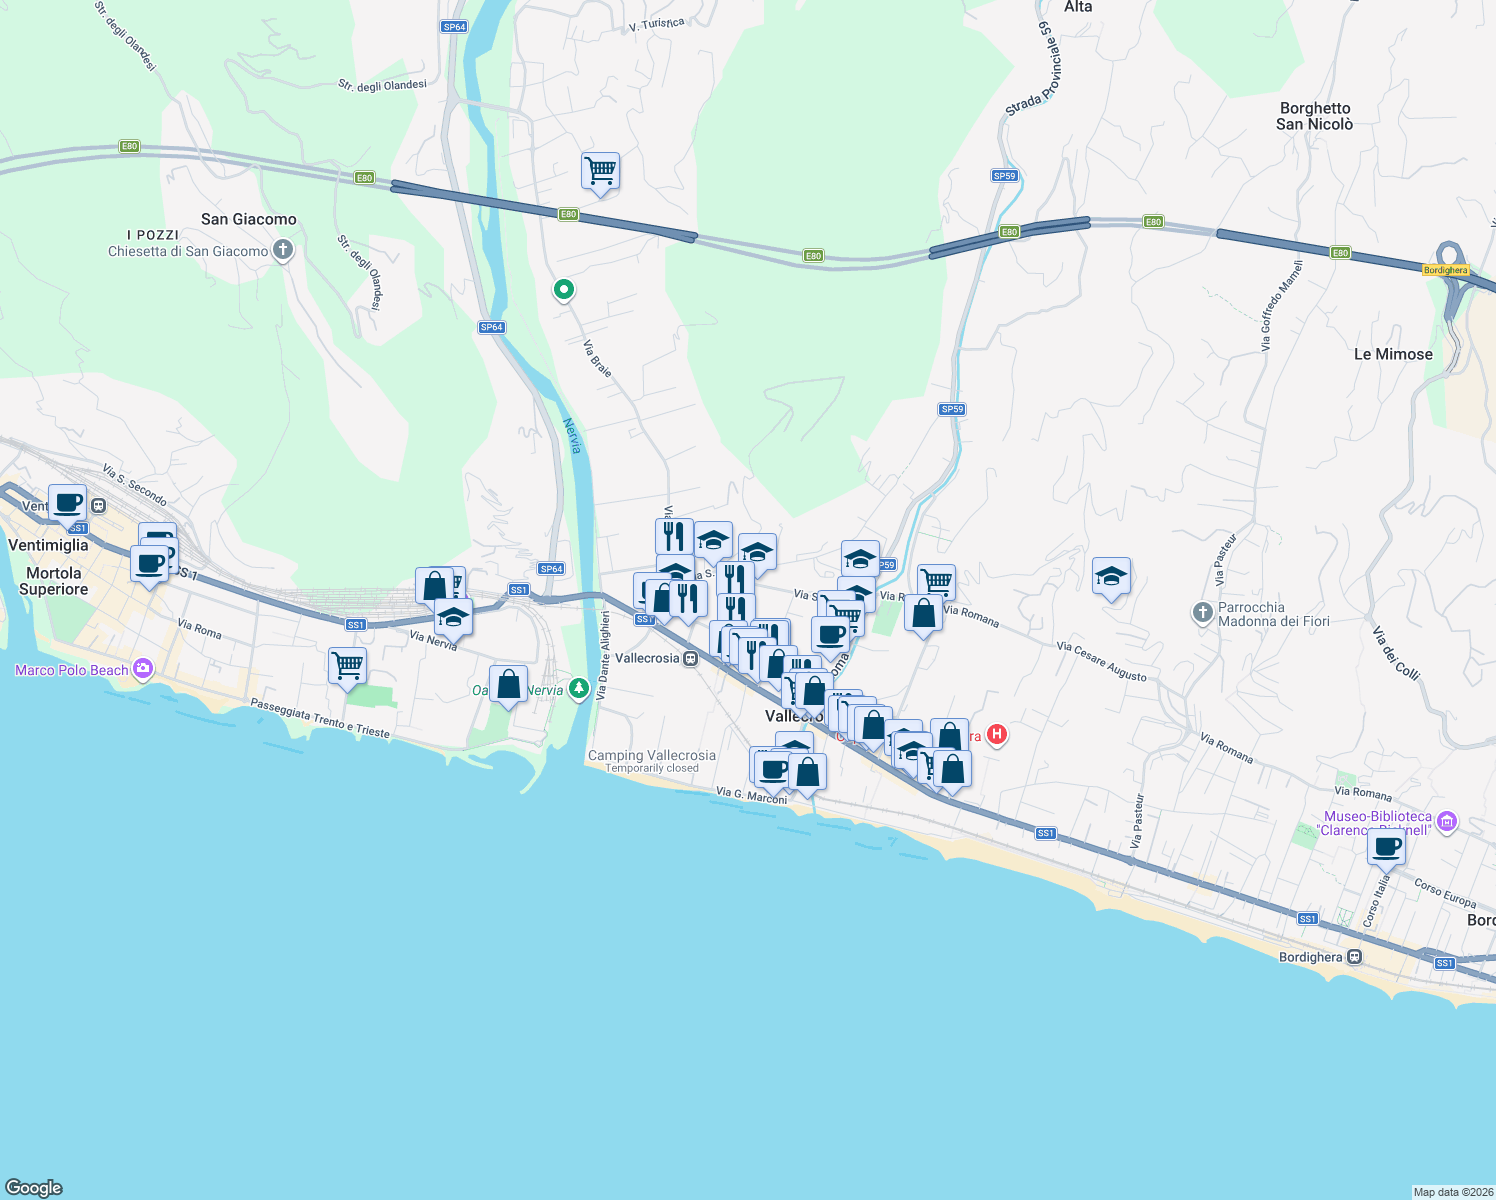Click the green circle marker near Via Braie
The height and width of the screenshot is (1200, 1496).
(x=563, y=290)
